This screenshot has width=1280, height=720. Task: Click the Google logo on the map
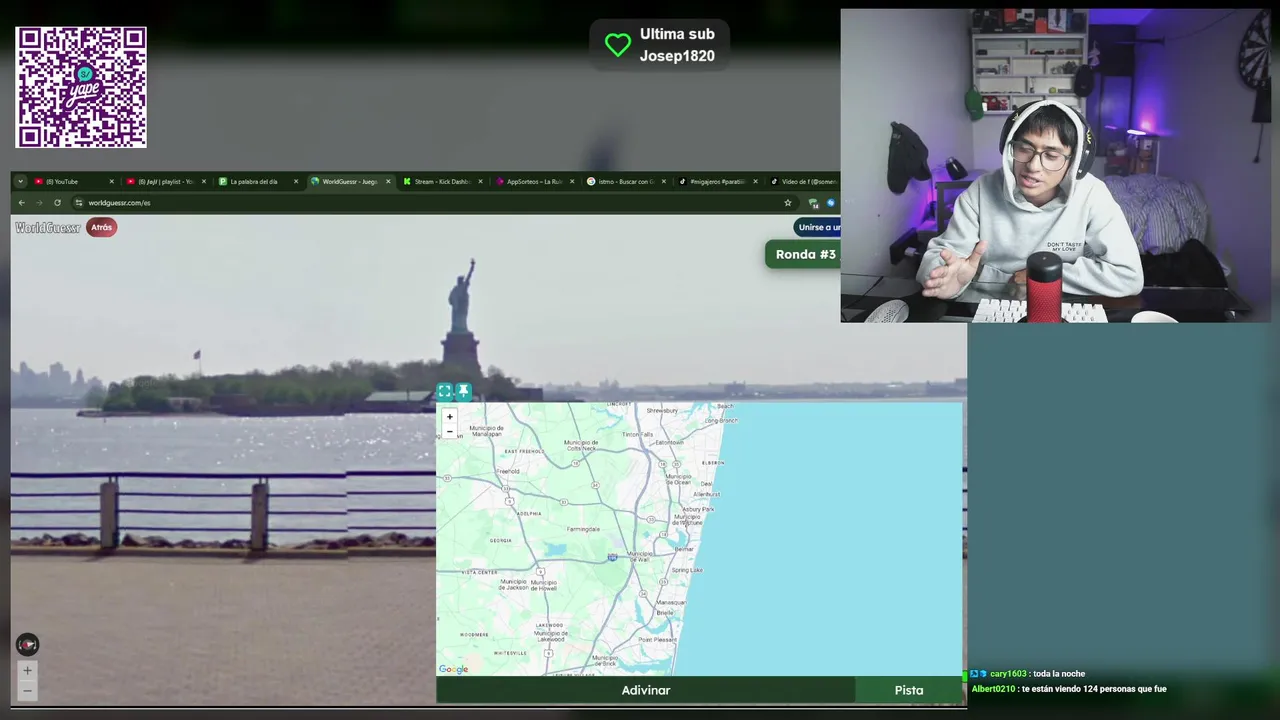coord(453,669)
